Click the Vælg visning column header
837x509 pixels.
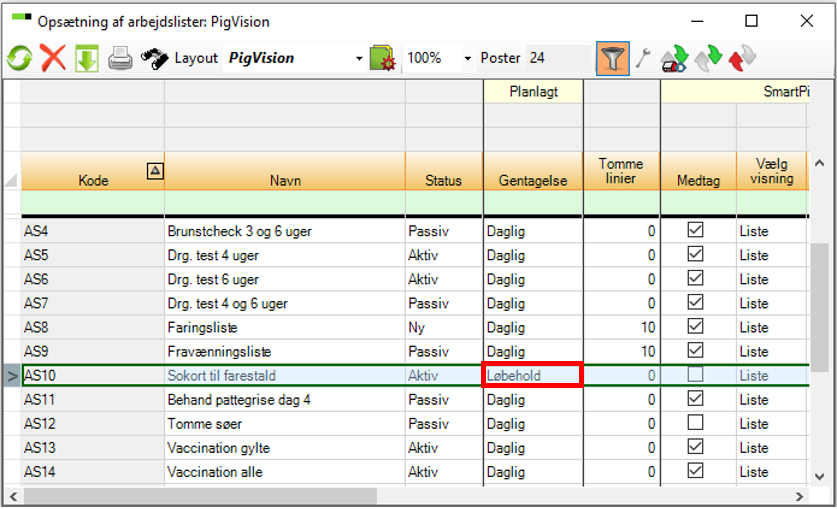pyautogui.click(x=771, y=171)
